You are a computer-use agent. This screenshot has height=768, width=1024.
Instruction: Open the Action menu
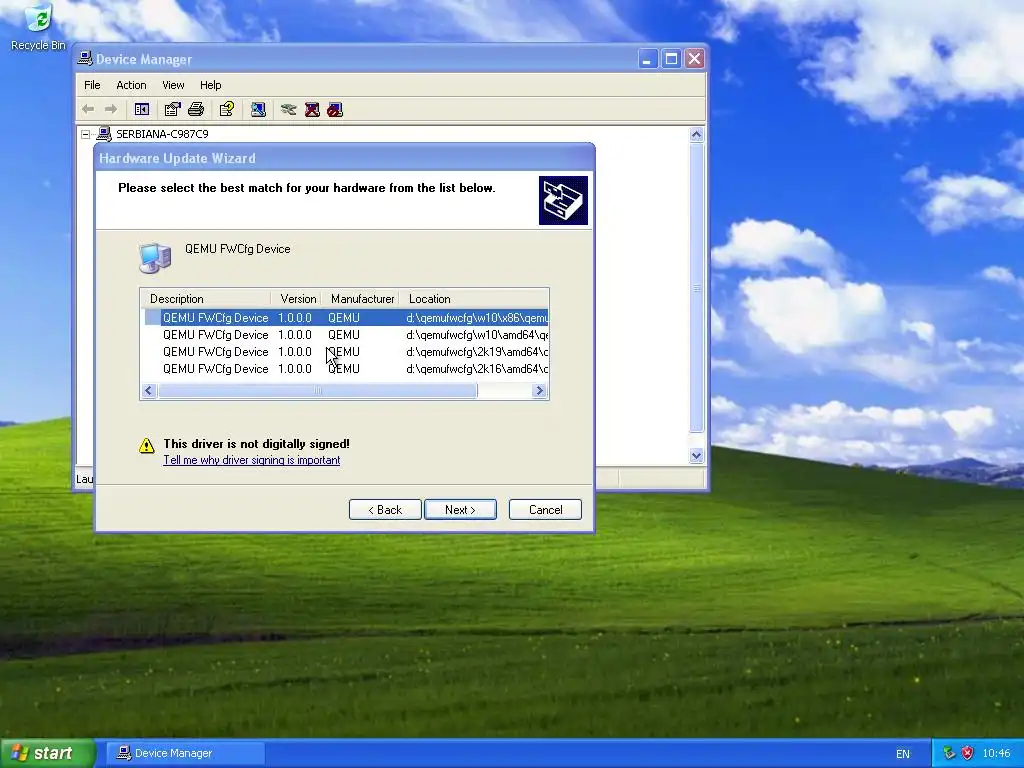(x=131, y=85)
